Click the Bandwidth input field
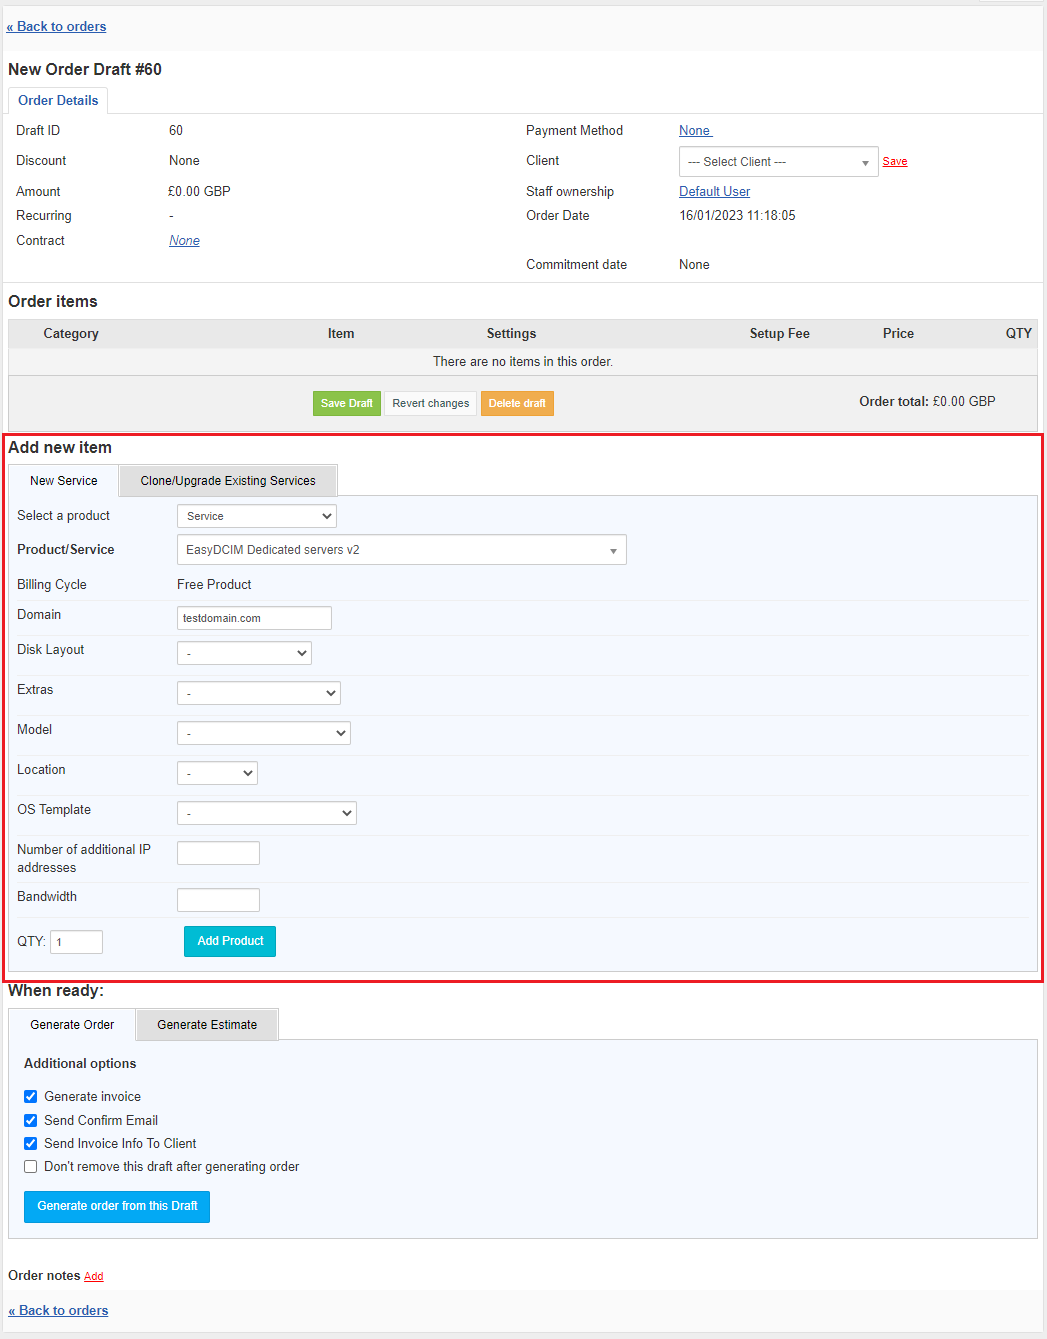1047x1339 pixels. 218,900
